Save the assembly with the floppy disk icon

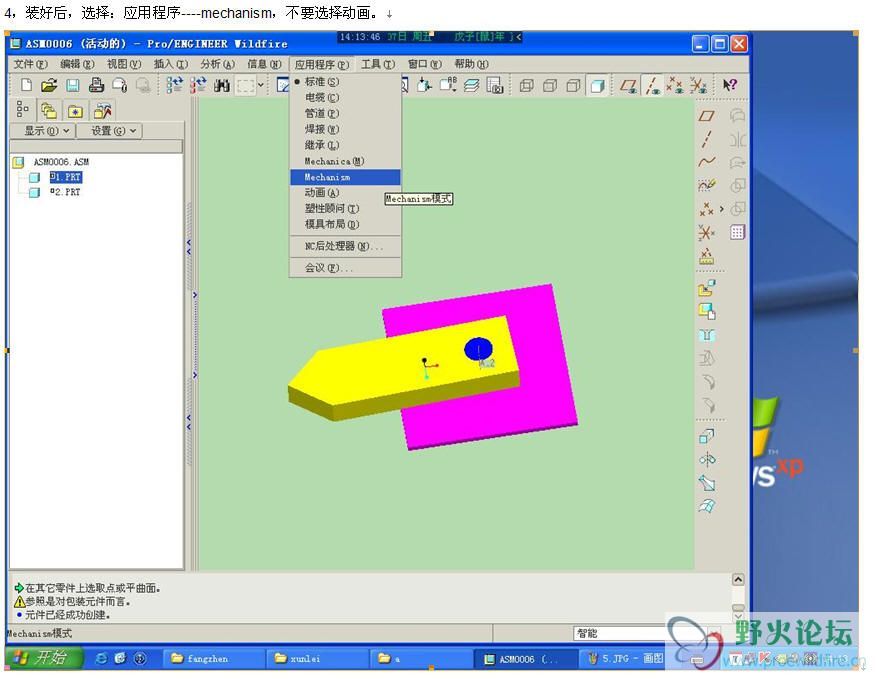[73, 85]
